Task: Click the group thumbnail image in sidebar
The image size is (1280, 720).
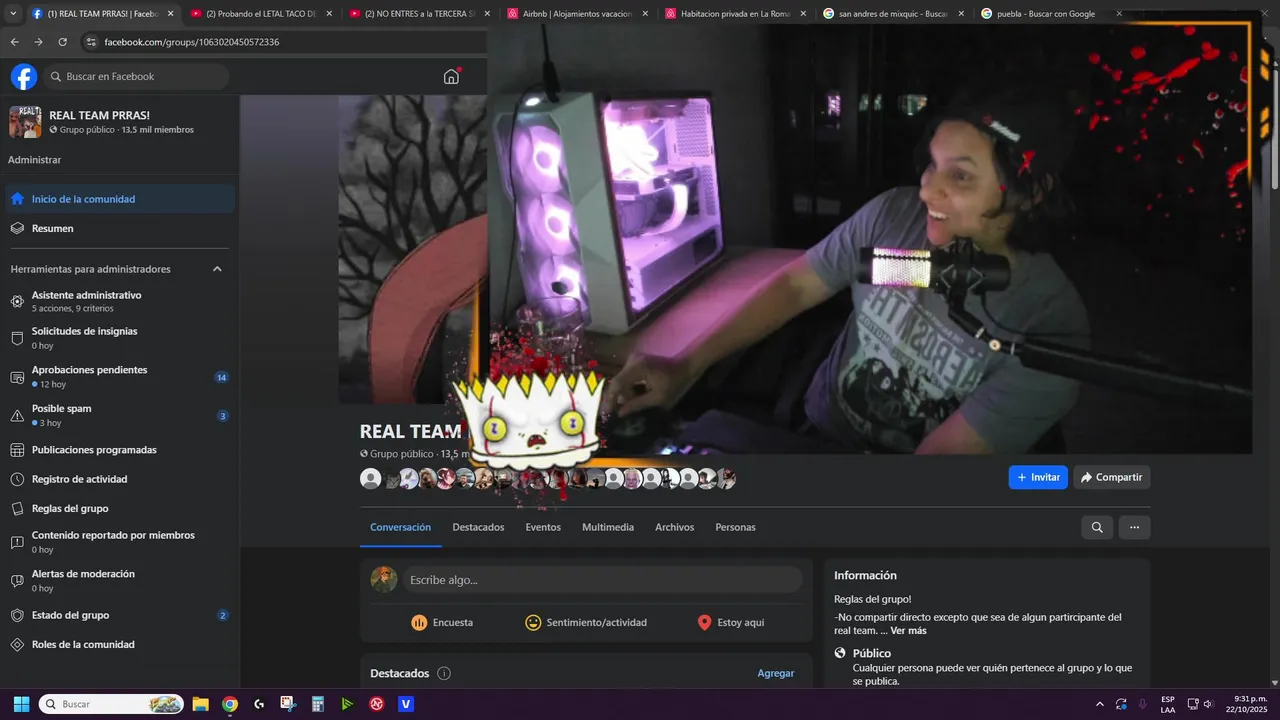Action: 25,122
